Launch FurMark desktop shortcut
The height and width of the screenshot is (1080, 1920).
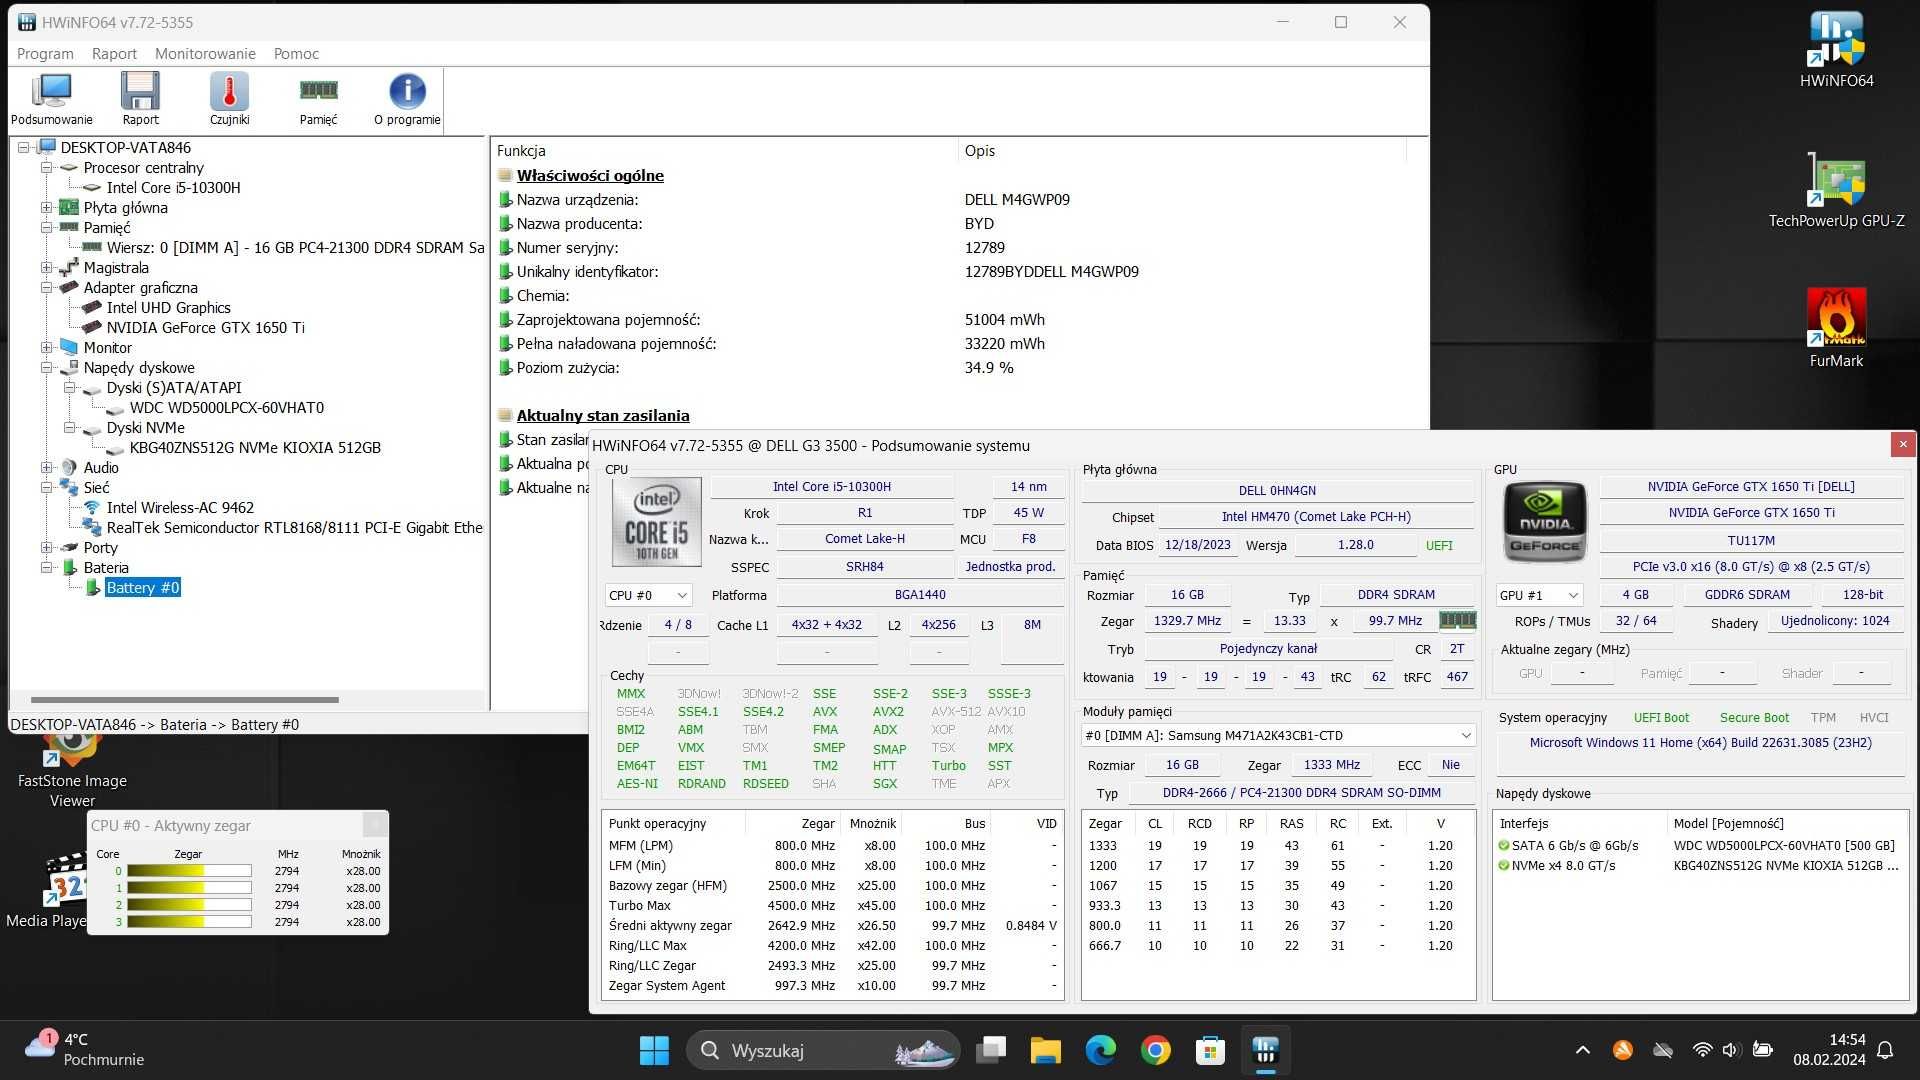pyautogui.click(x=1836, y=328)
